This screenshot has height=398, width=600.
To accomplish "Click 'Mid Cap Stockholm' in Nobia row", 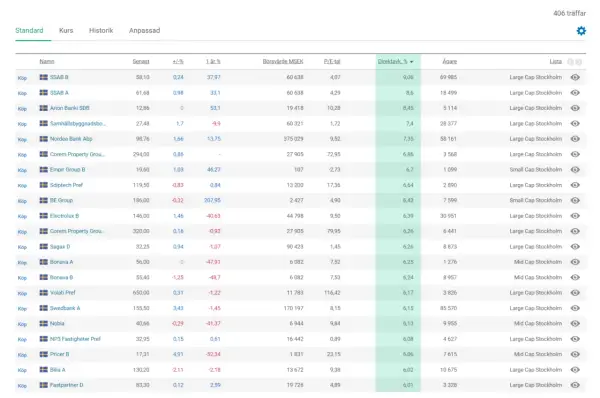I will pyautogui.click(x=538, y=323).
